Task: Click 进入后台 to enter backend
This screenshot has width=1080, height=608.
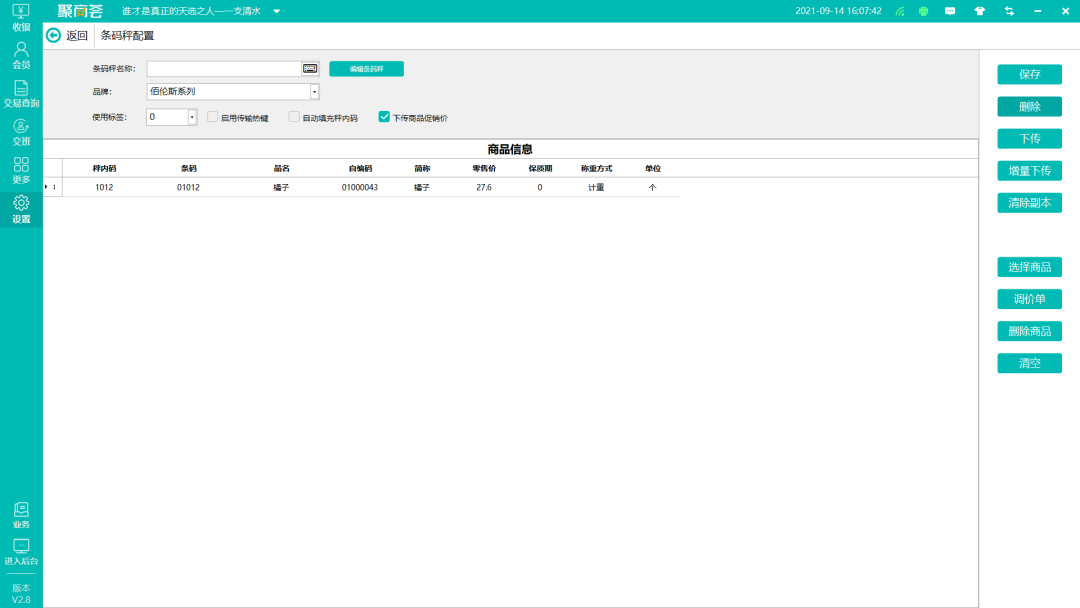Action: coord(20,550)
